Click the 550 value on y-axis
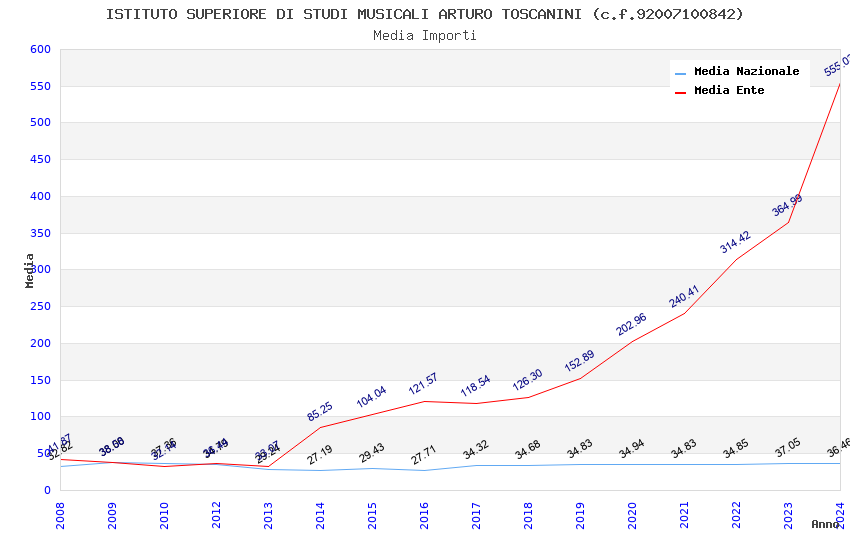The image size is (850, 550). tap(40, 86)
